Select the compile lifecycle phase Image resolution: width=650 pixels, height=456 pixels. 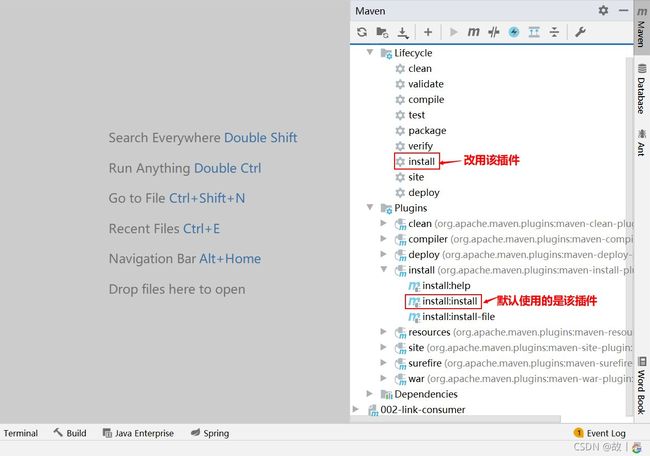[426, 99]
